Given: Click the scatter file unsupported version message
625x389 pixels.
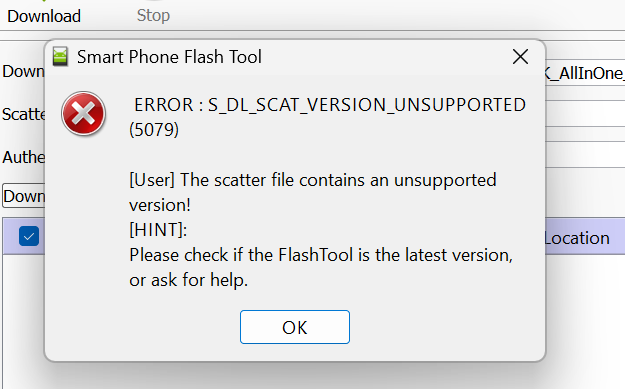Looking at the screenshot, I should tap(312, 192).
